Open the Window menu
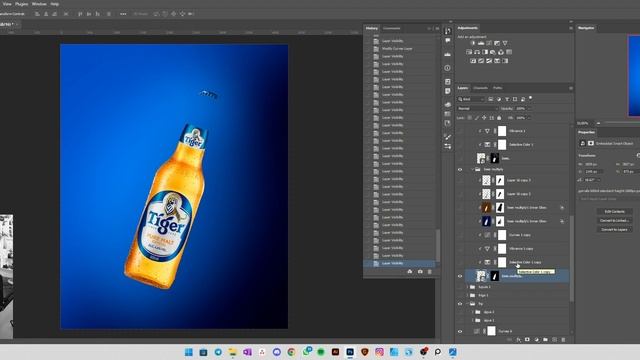 (x=39, y=4)
